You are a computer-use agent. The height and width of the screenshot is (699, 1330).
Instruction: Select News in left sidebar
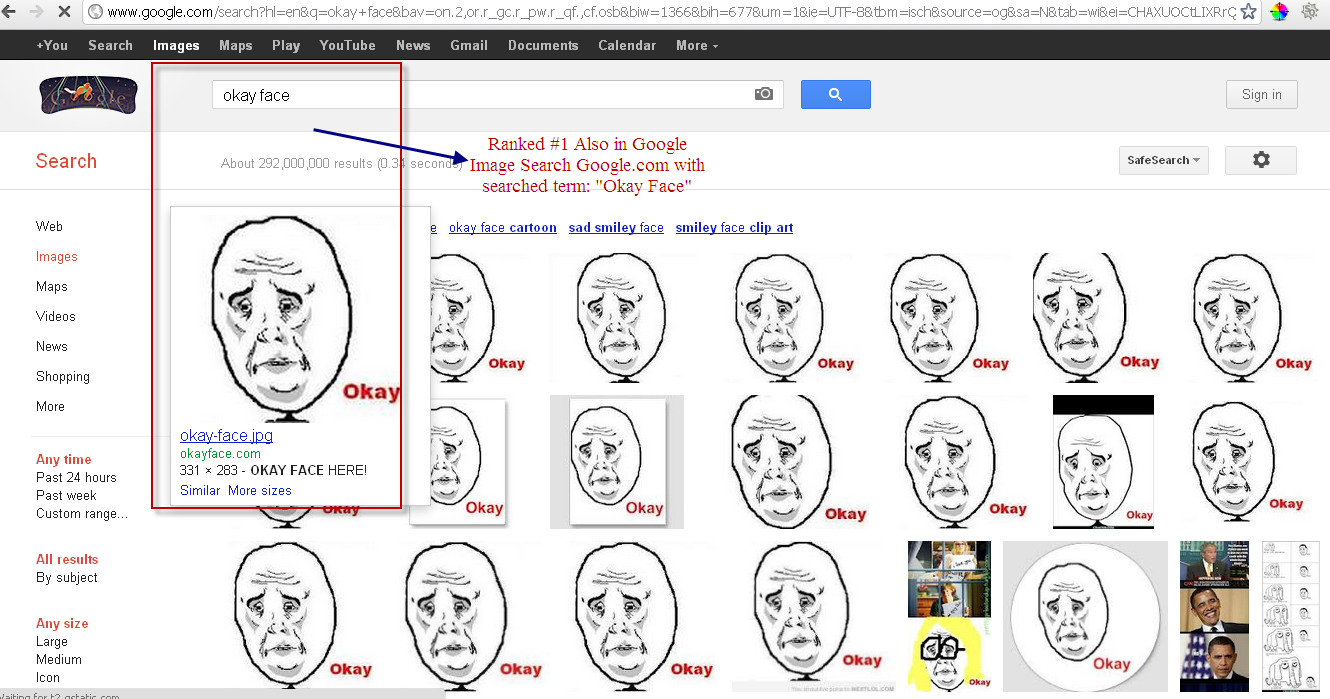[x=52, y=346]
